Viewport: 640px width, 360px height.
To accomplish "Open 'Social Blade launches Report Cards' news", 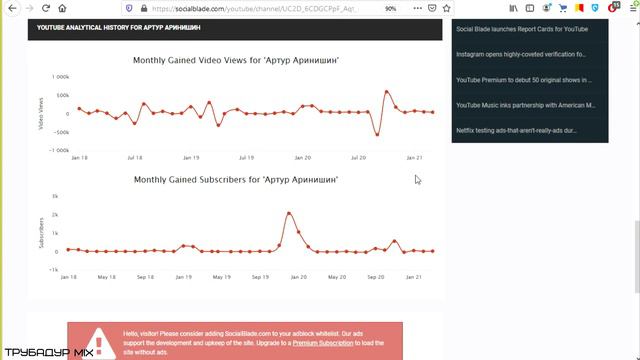I will click(x=522, y=29).
